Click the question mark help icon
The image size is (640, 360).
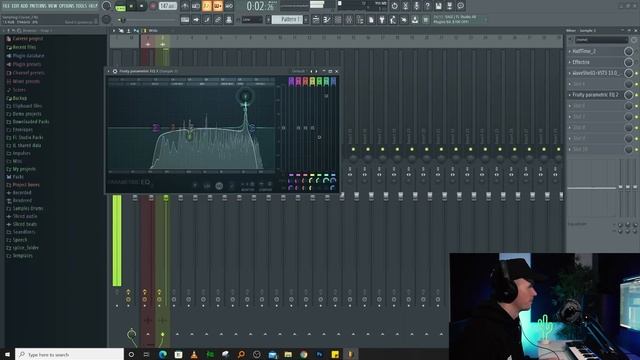[x=427, y=6]
